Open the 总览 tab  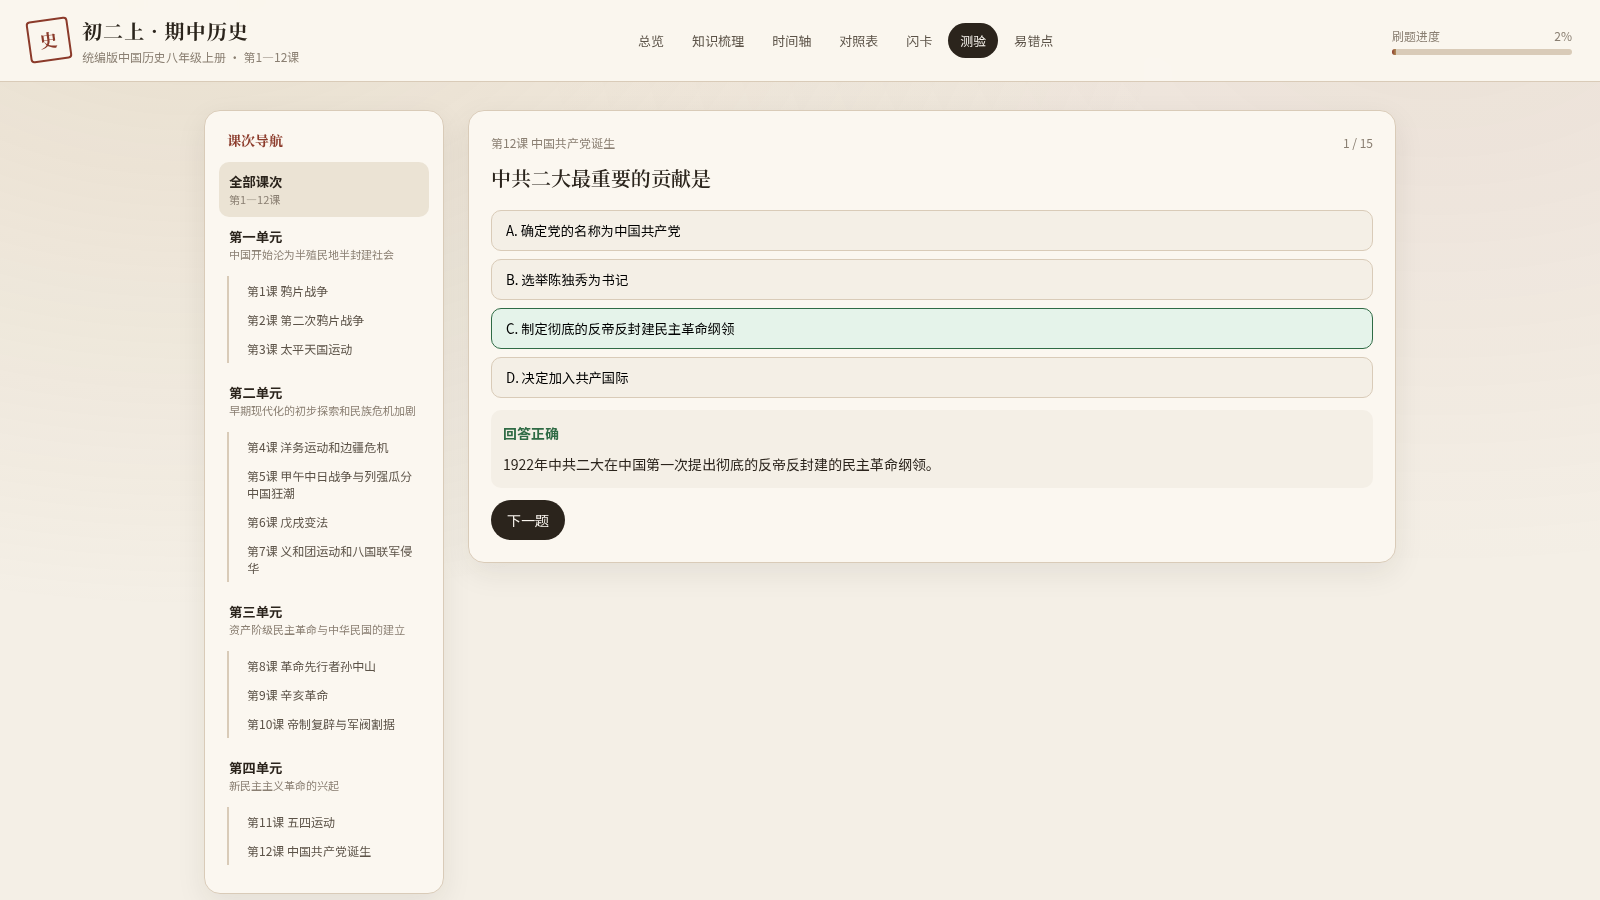(651, 41)
